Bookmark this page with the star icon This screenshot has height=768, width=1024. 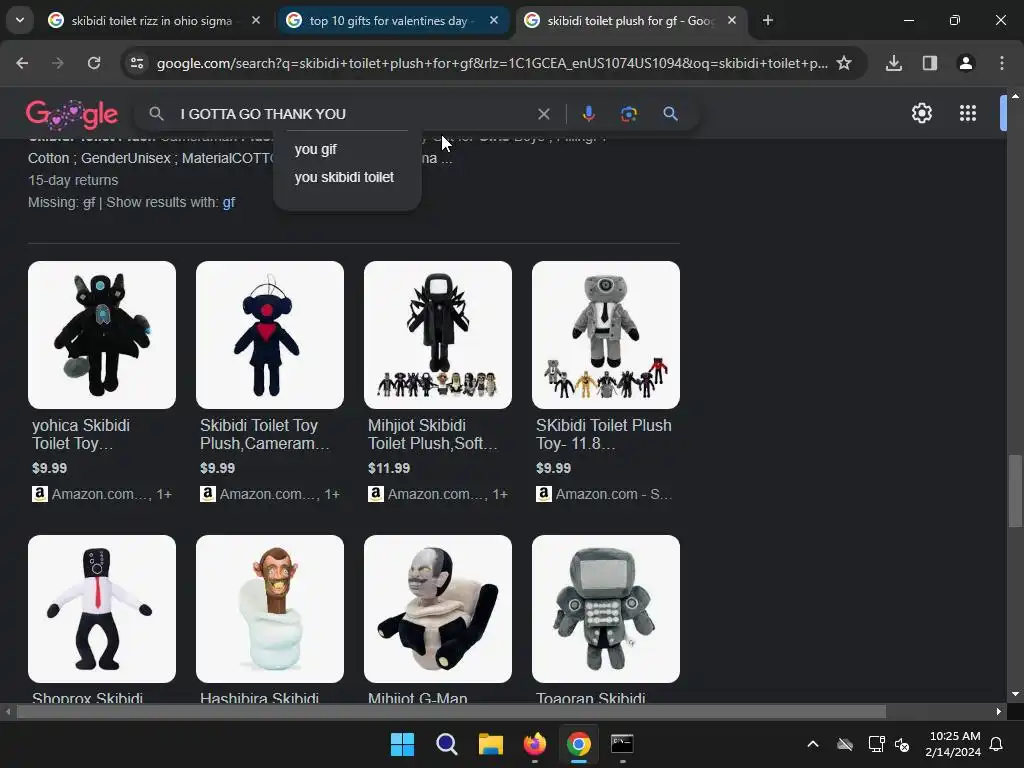click(844, 63)
